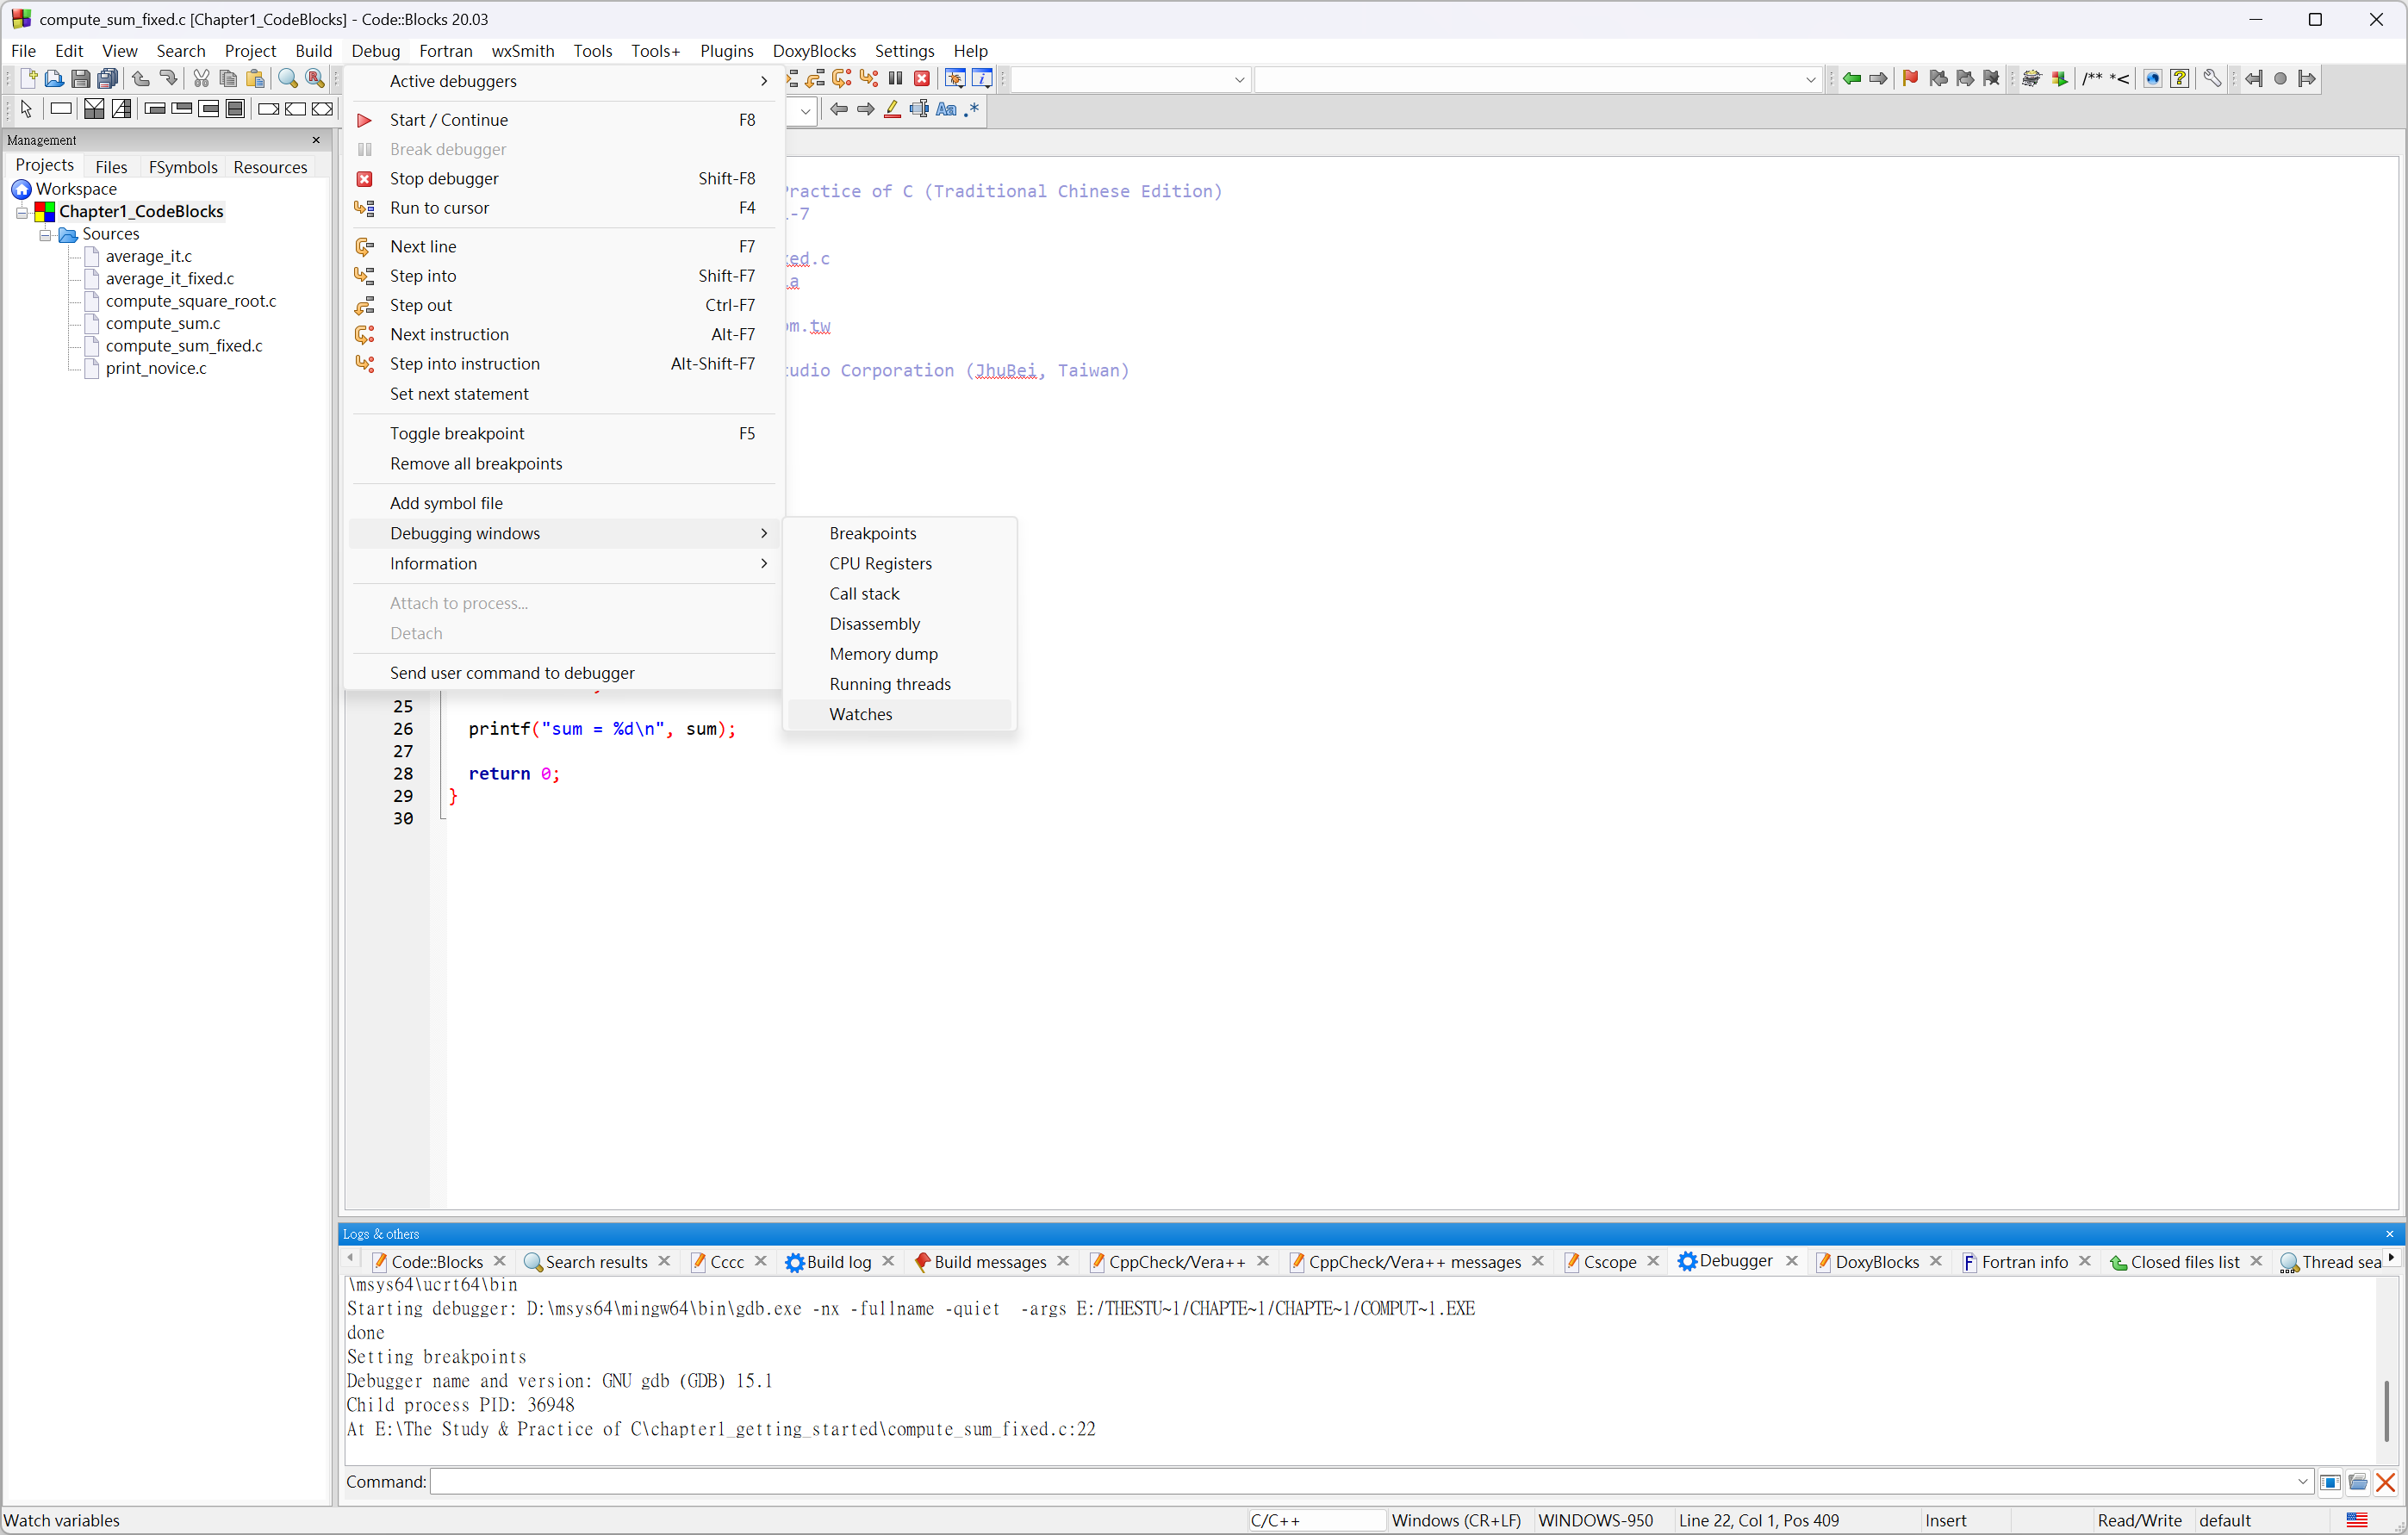
Task: Click the Break debugger pause toolbar icon
Action: click(x=896, y=79)
